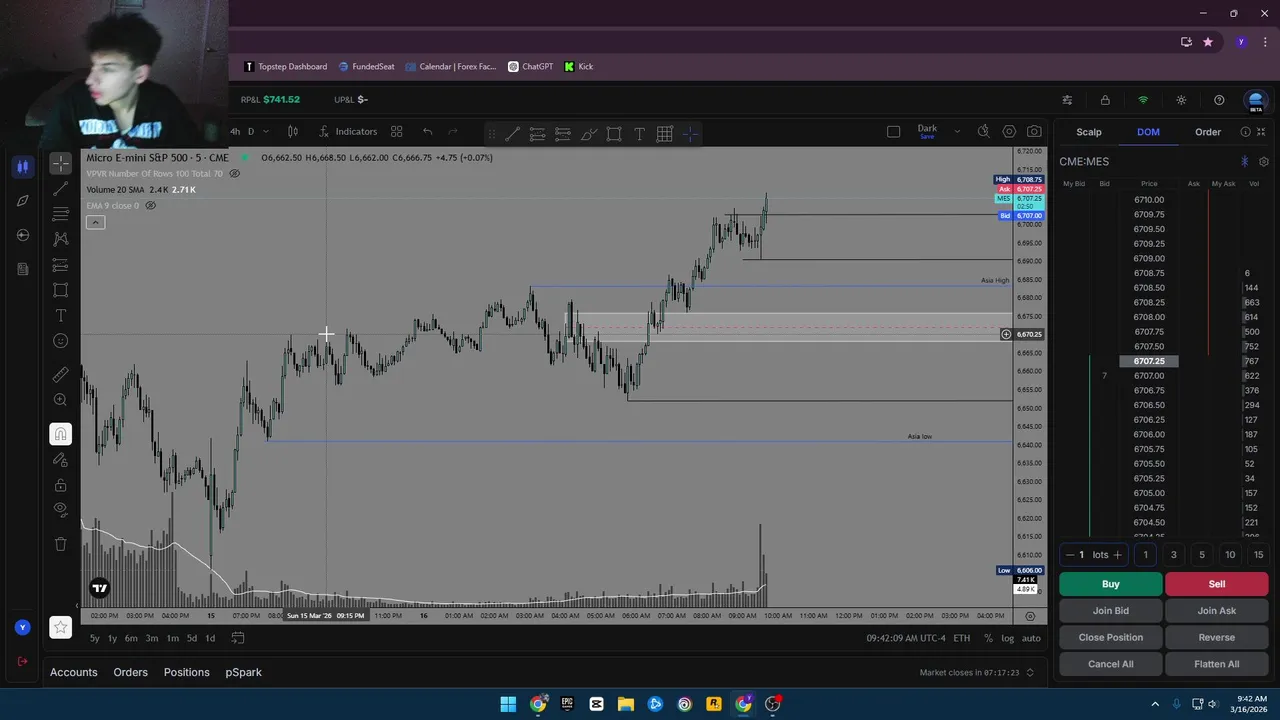The height and width of the screenshot is (720, 1280).
Task: Click the Flatten All button
Action: [1217, 664]
